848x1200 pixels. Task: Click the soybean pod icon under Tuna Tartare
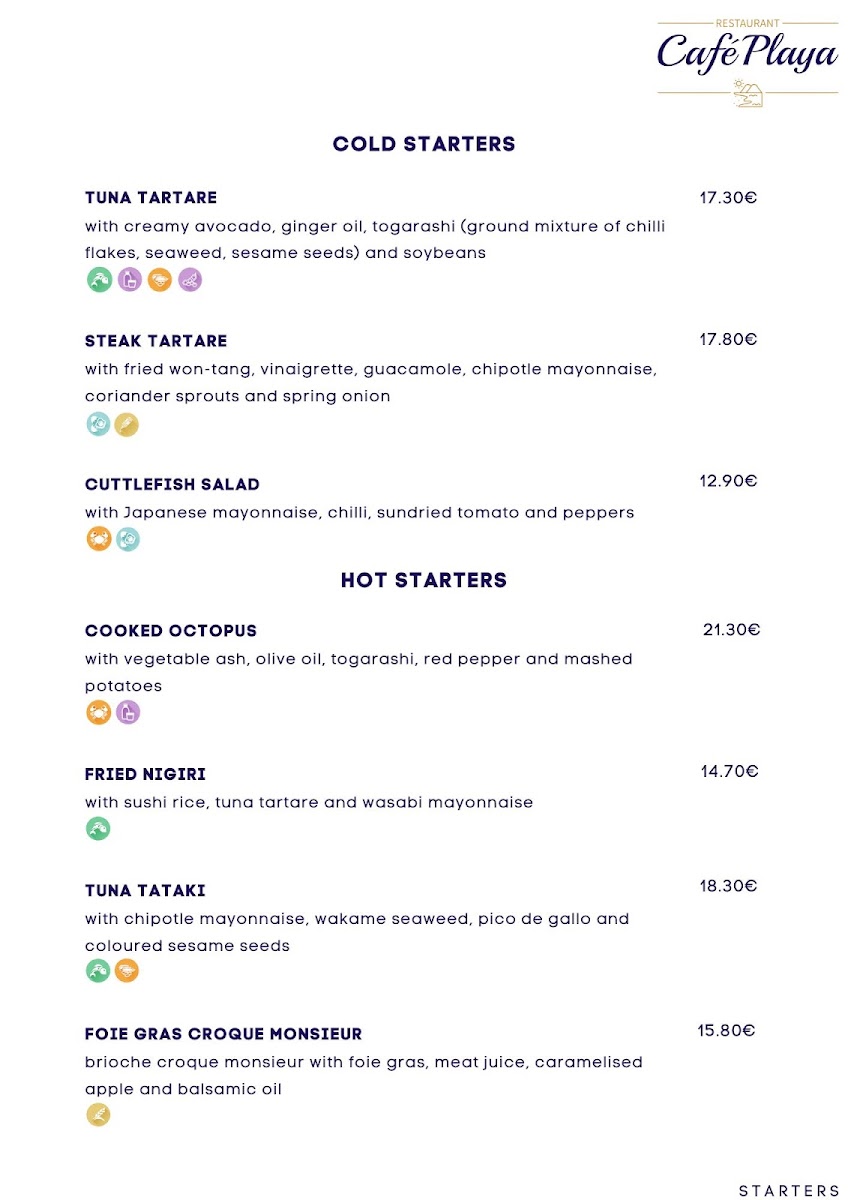[190, 281]
